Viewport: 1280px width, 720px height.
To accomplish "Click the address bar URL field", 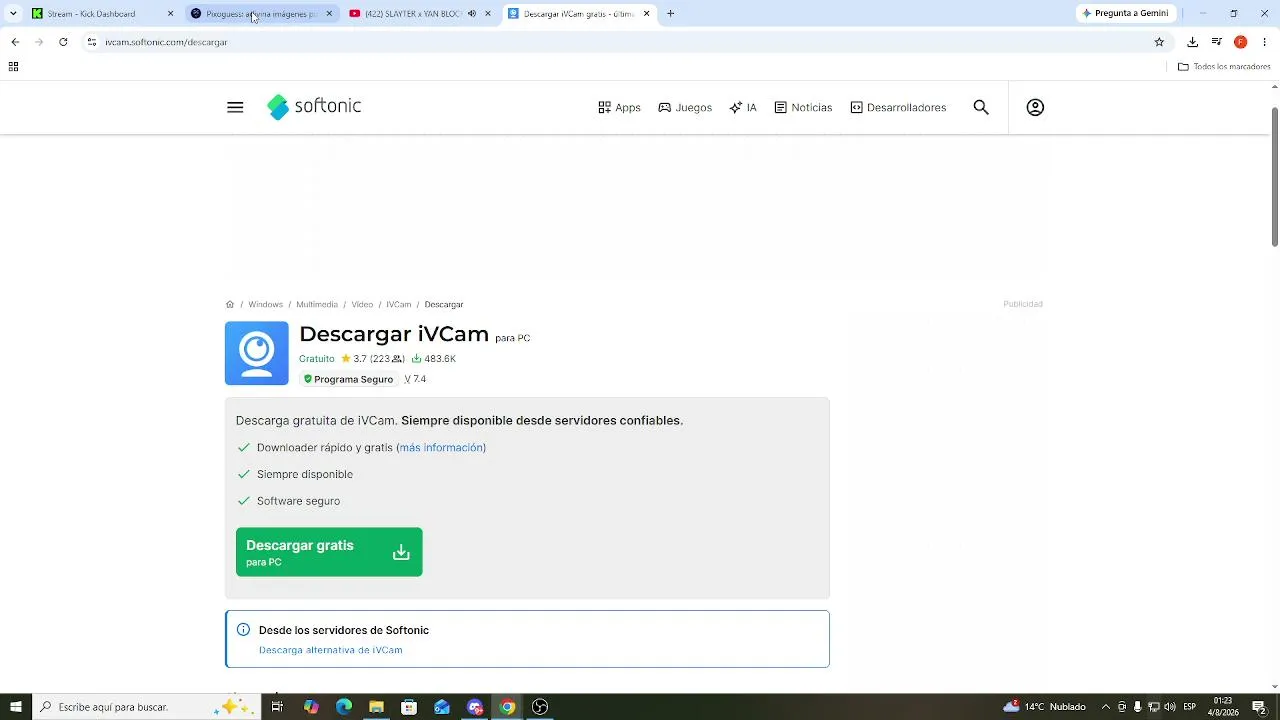I will pyautogui.click(x=625, y=42).
